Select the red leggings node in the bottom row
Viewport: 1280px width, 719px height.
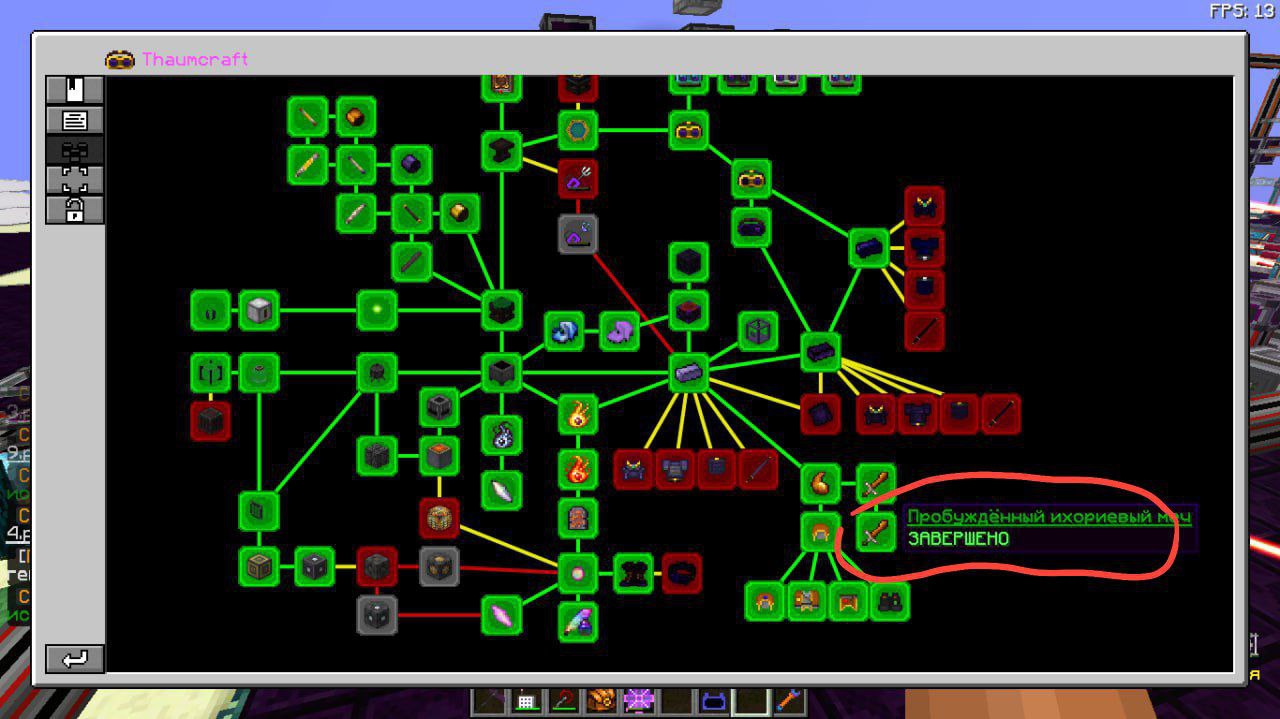(848, 601)
